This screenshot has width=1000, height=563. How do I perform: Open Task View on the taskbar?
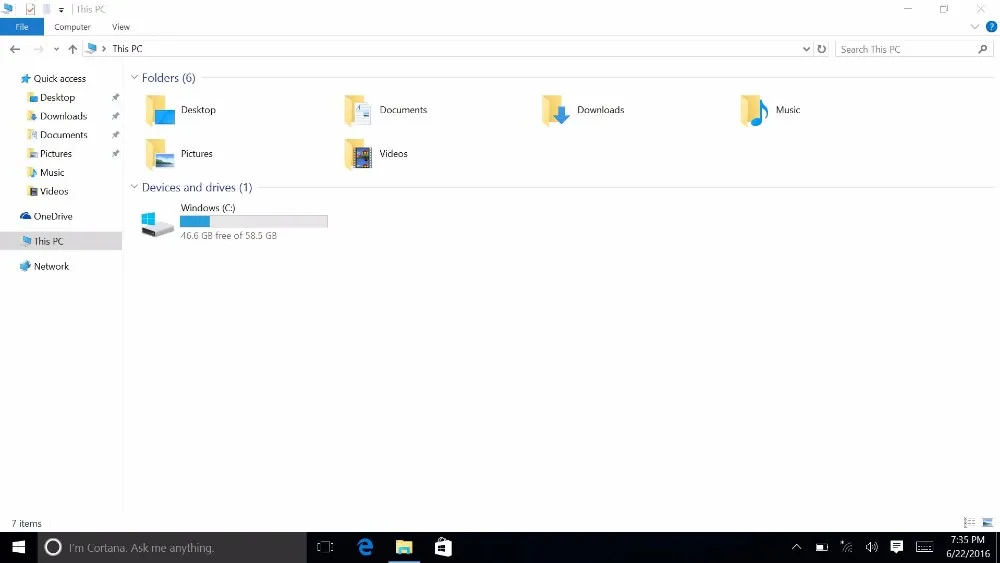tap(325, 547)
